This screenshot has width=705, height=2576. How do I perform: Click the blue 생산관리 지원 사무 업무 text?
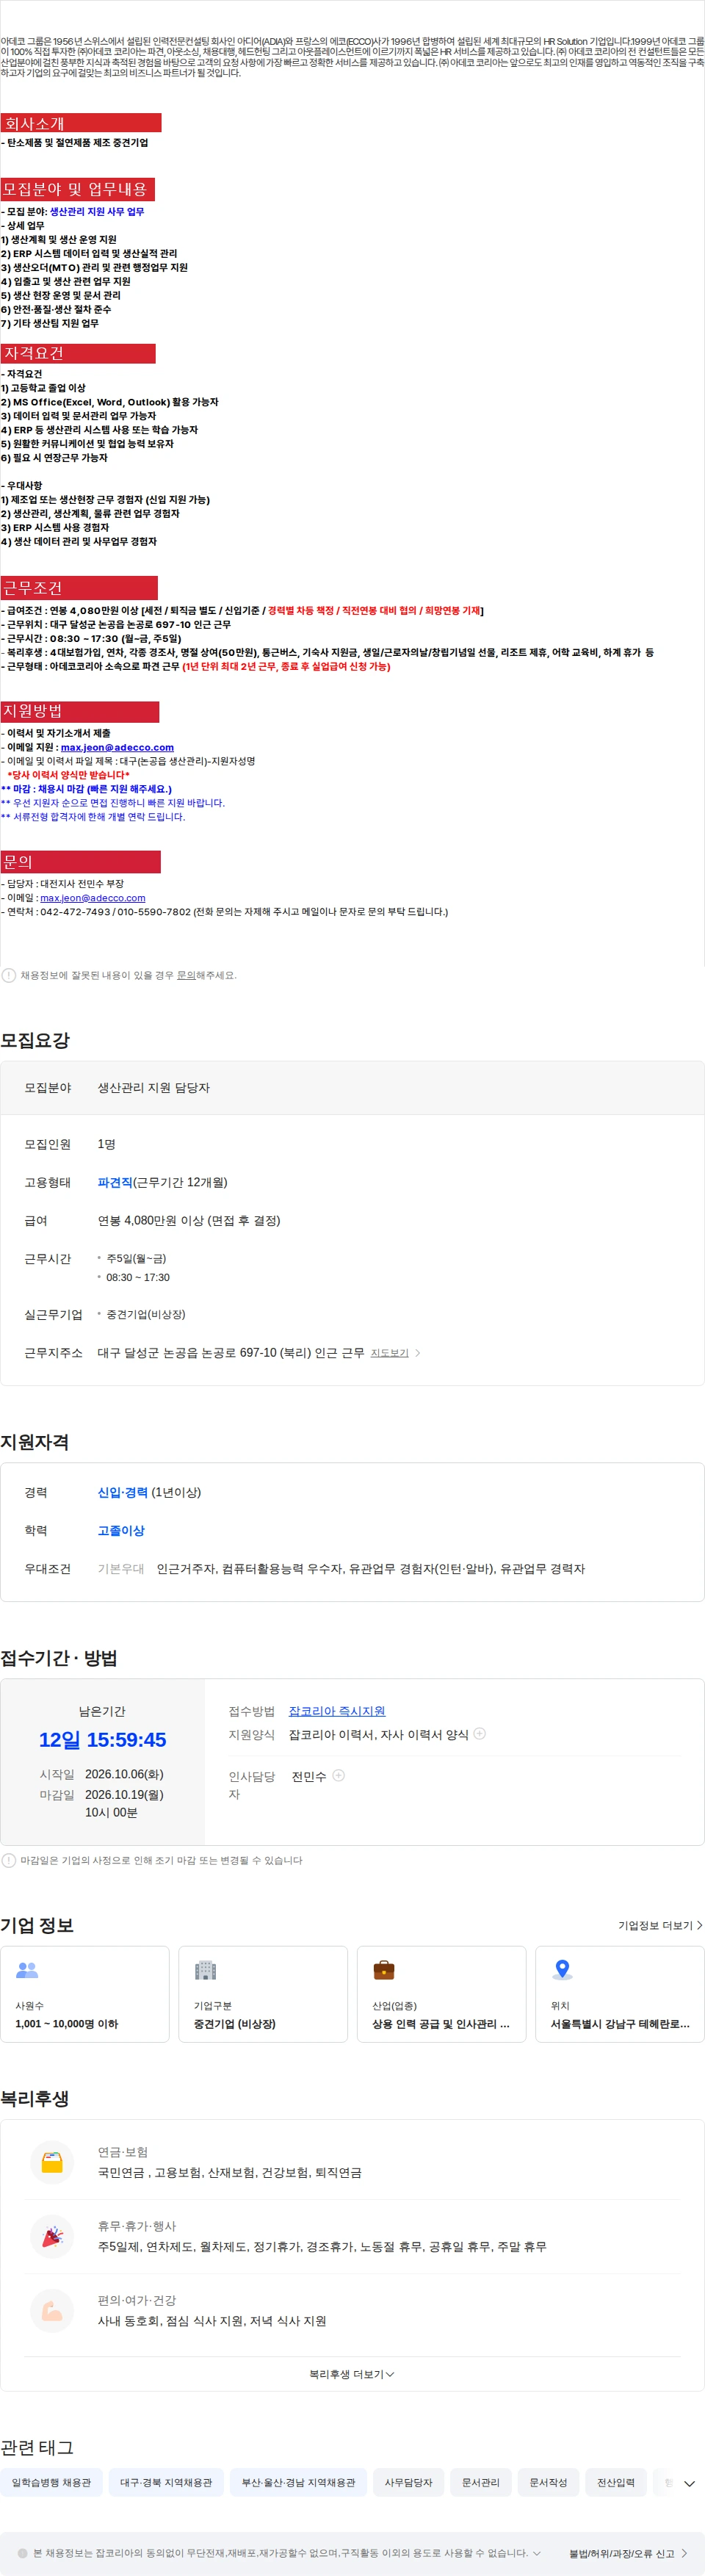97,212
